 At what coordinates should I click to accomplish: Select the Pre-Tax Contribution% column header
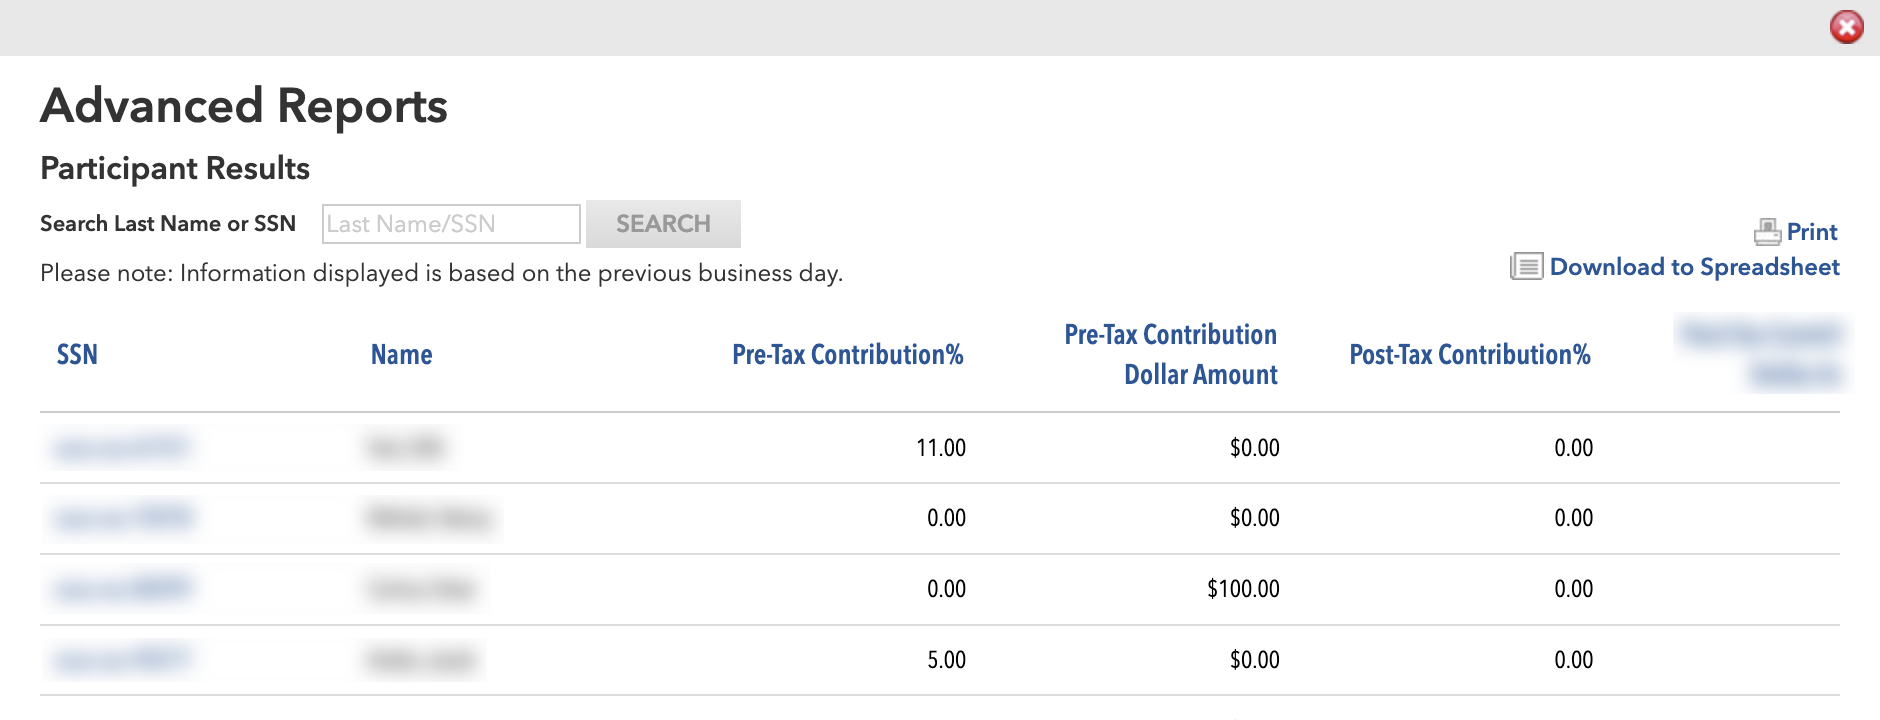(x=847, y=355)
